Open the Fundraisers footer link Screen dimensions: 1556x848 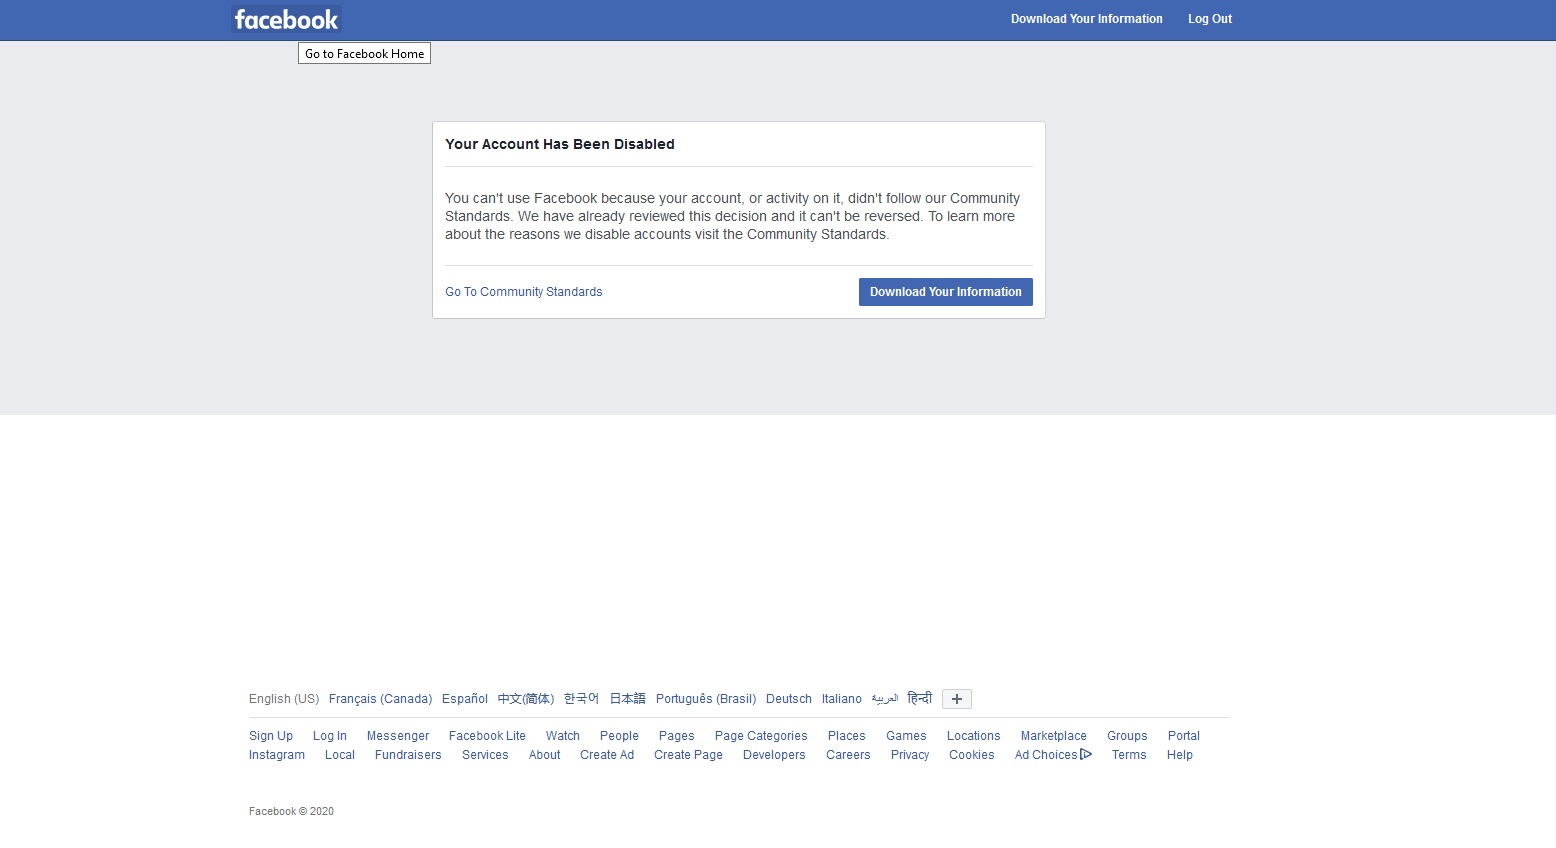(408, 755)
